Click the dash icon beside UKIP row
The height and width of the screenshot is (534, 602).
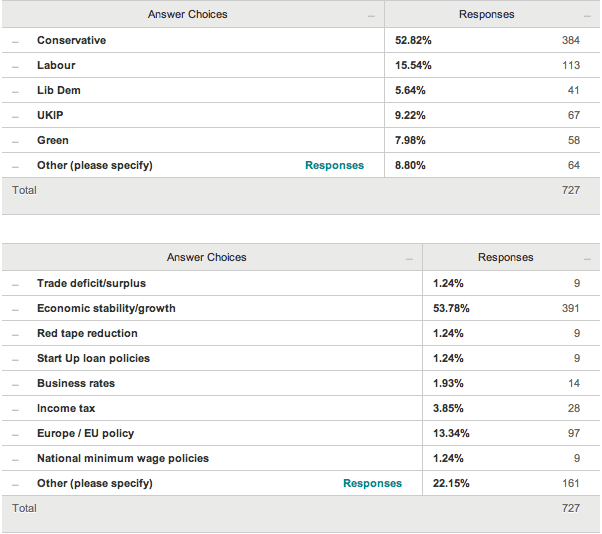pyautogui.click(x=16, y=116)
